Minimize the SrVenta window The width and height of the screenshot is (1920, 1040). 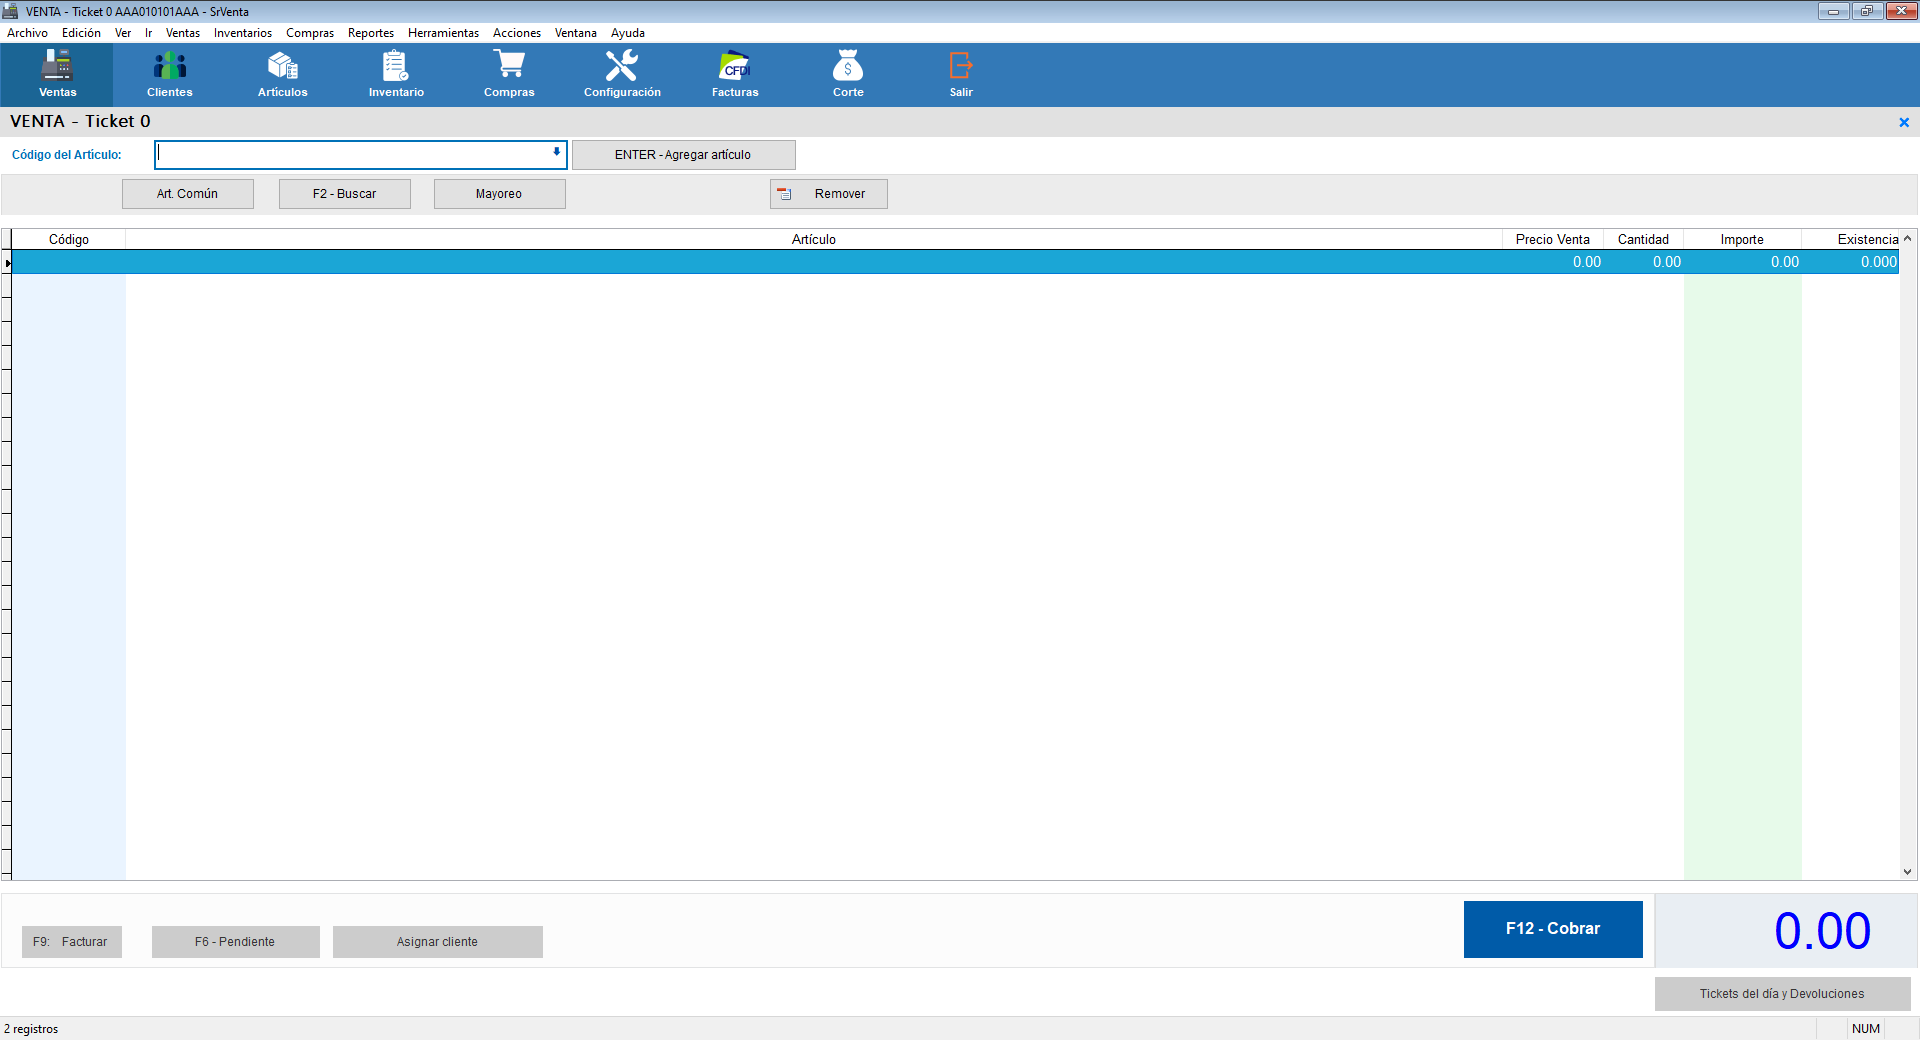click(1833, 11)
